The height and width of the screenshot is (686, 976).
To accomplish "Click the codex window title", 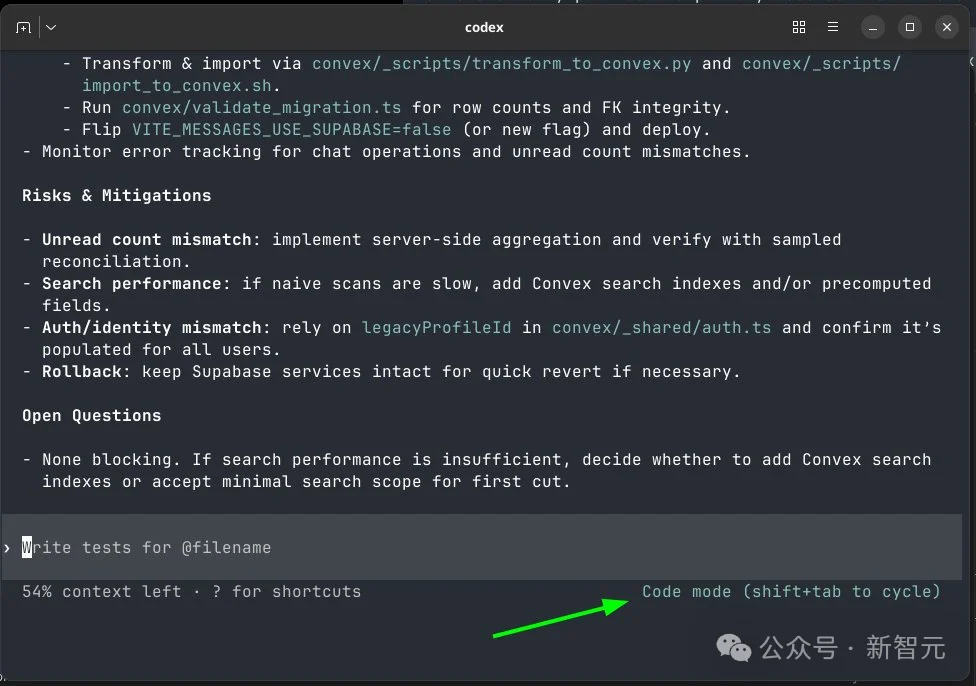I will tap(485, 28).
